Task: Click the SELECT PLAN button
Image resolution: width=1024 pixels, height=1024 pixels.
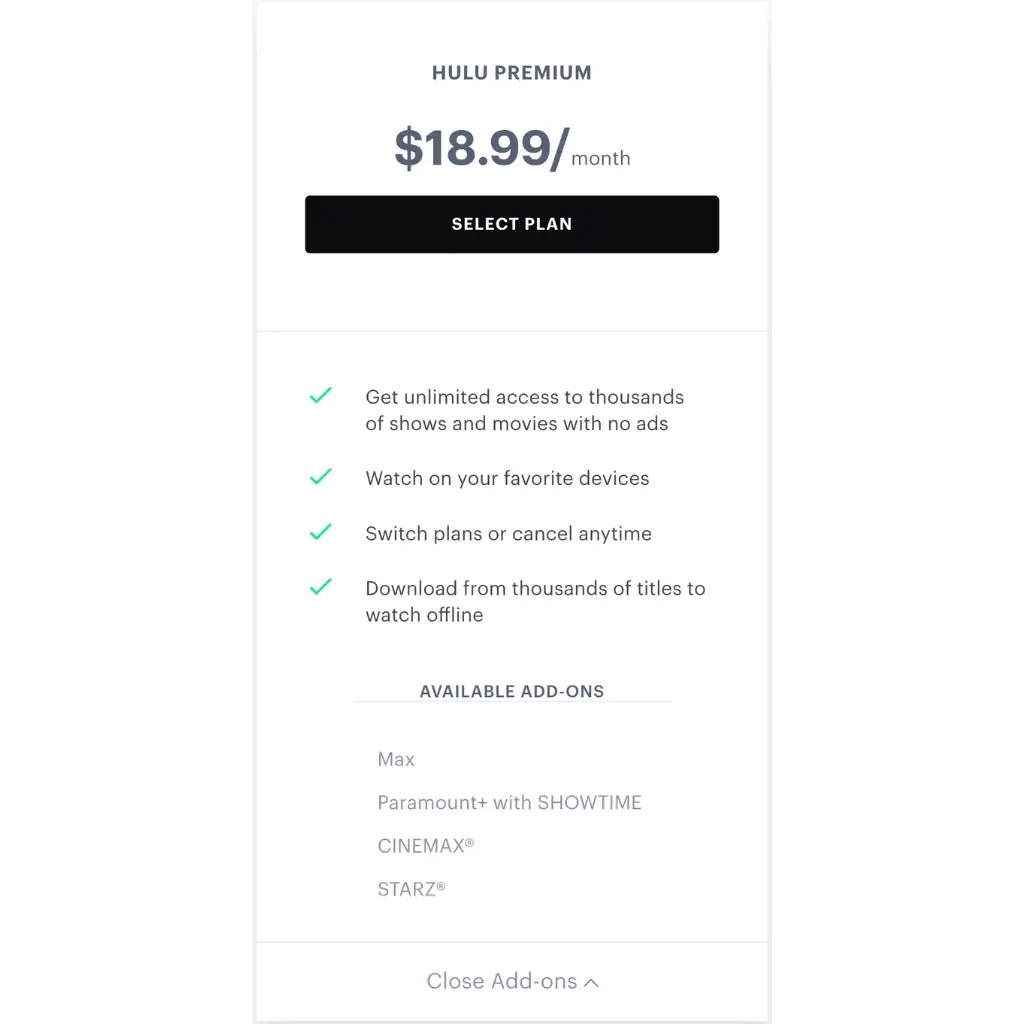Action: [x=511, y=224]
